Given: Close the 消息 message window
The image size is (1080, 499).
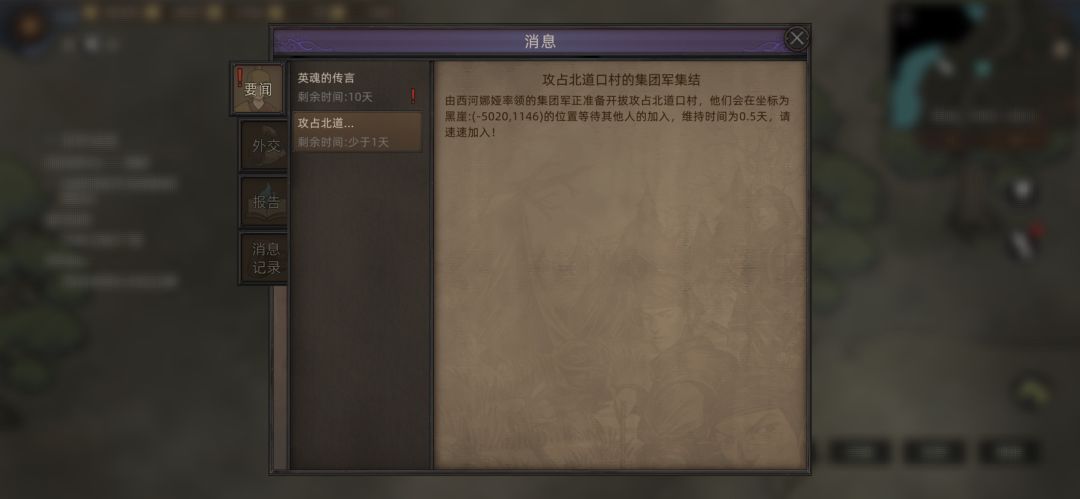Looking at the screenshot, I should click(x=796, y=39).
